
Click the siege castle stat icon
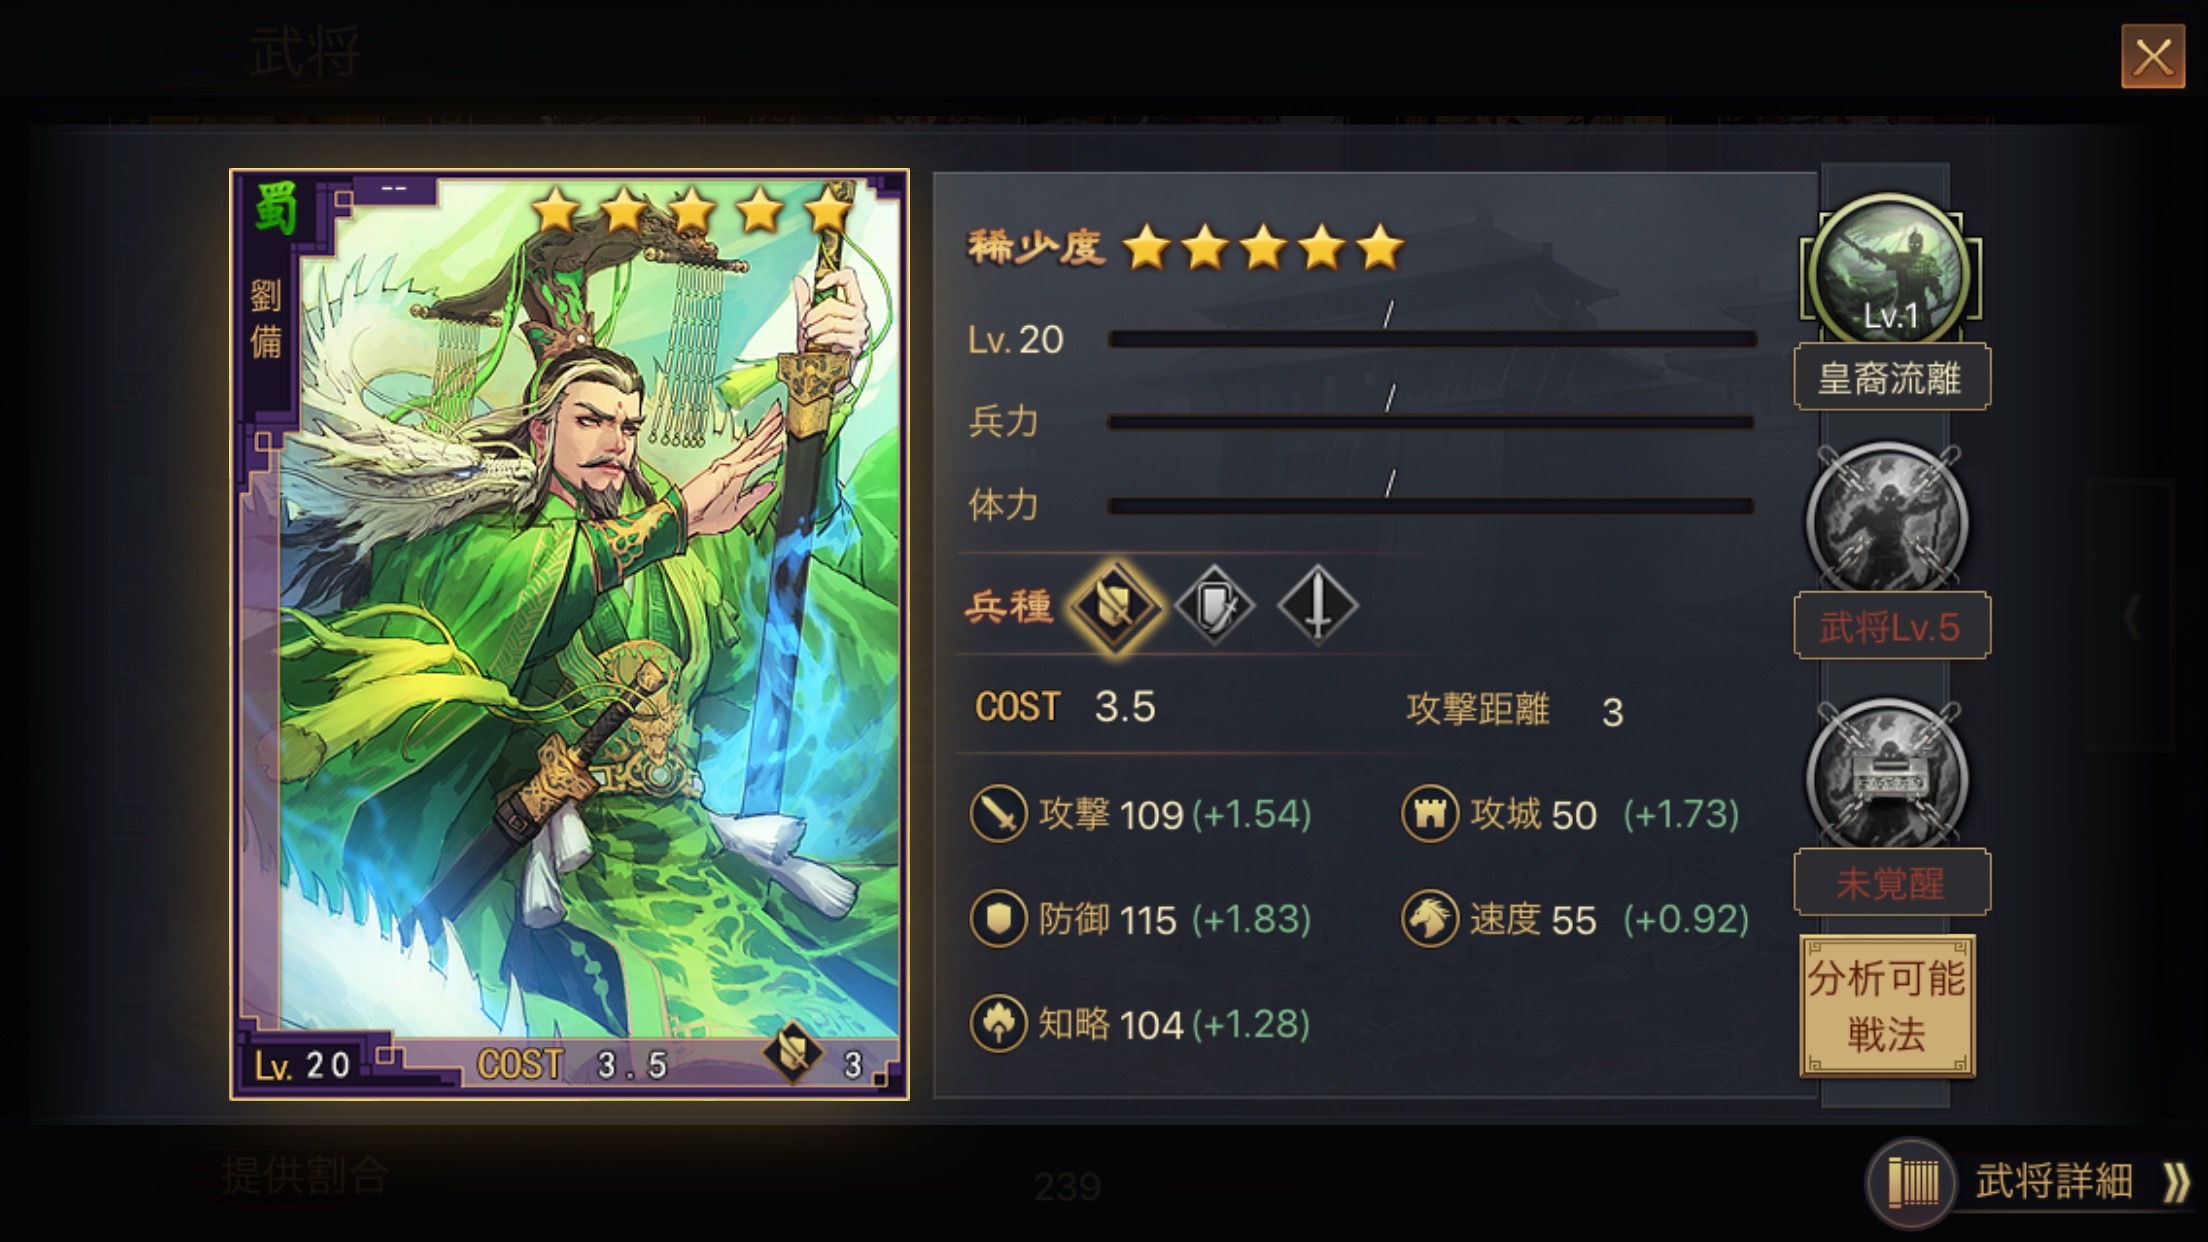tap(1429, 814)
